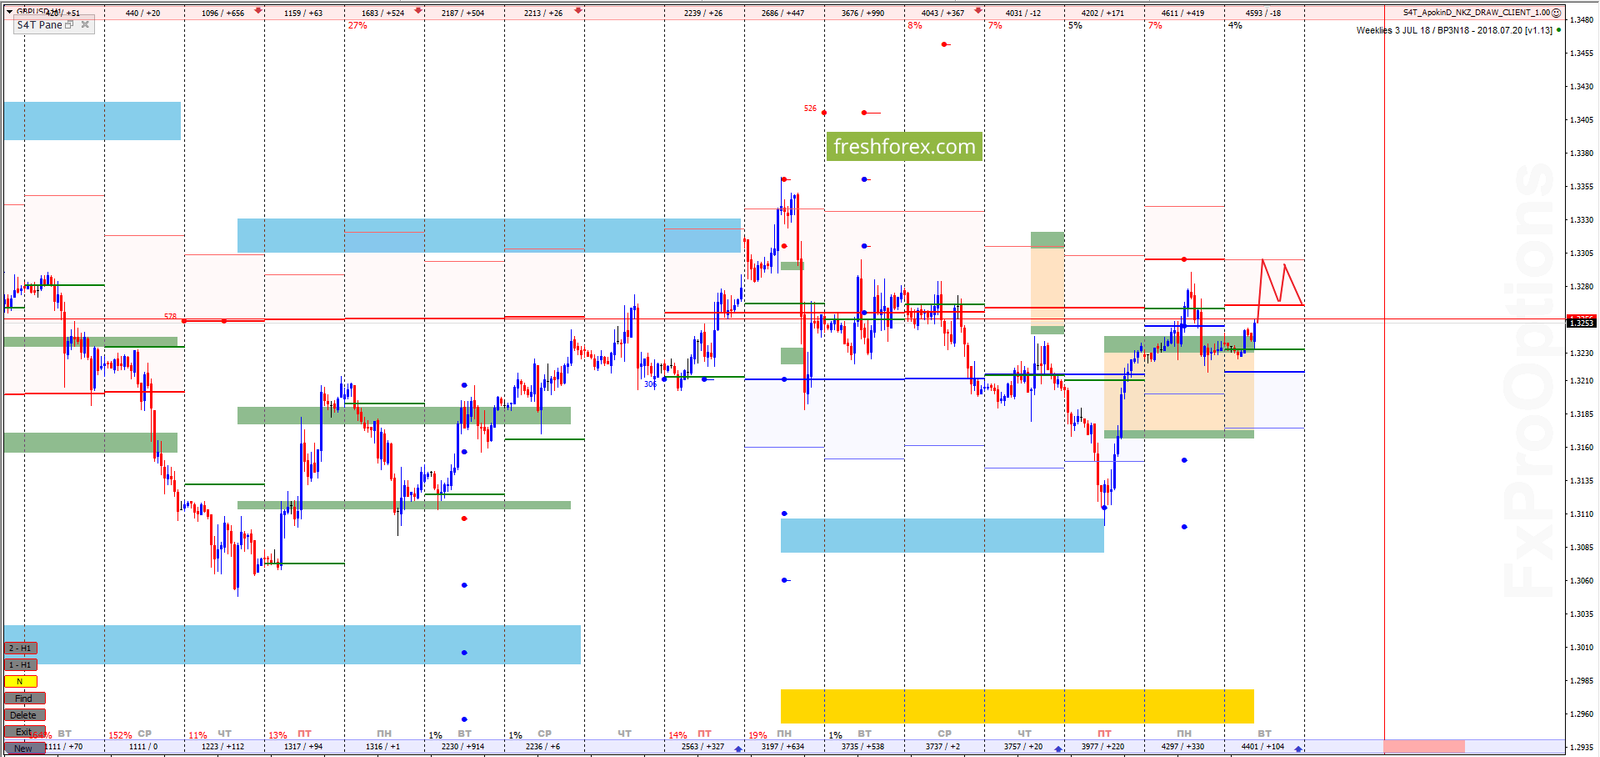The height and width of the screenshot is (757, 1600).
Task: Click the 1.2935 price axis label
Action: tap(1582, 748)
